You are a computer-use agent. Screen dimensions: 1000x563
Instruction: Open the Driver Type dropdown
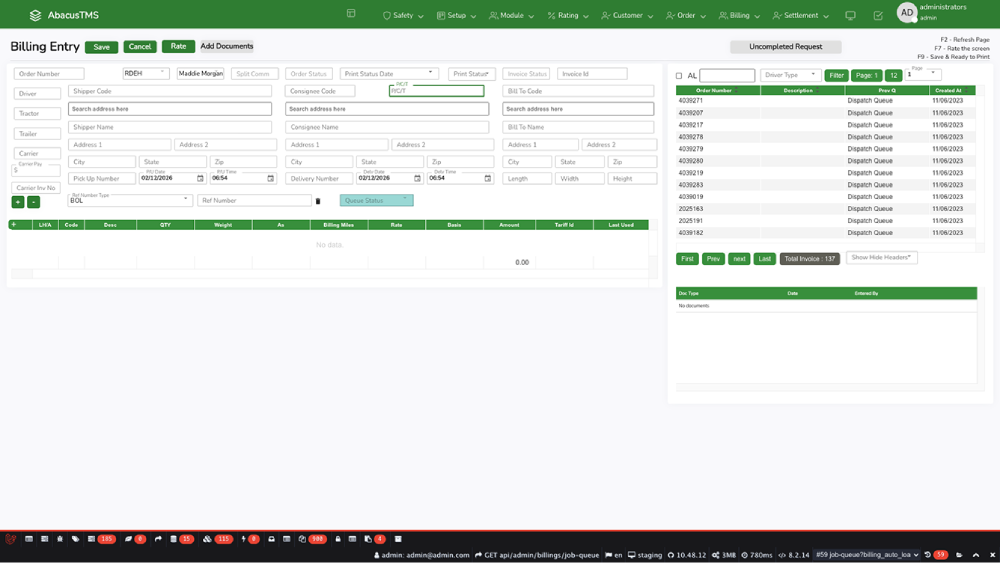point(790,75)
